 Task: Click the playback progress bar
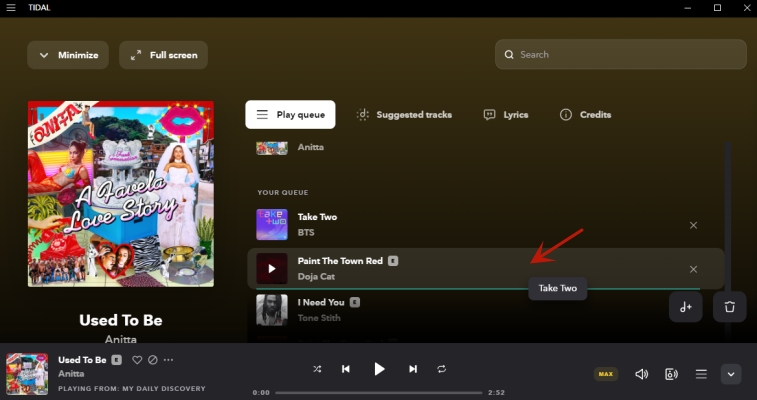pyautogui.click(x=378, y=393)
